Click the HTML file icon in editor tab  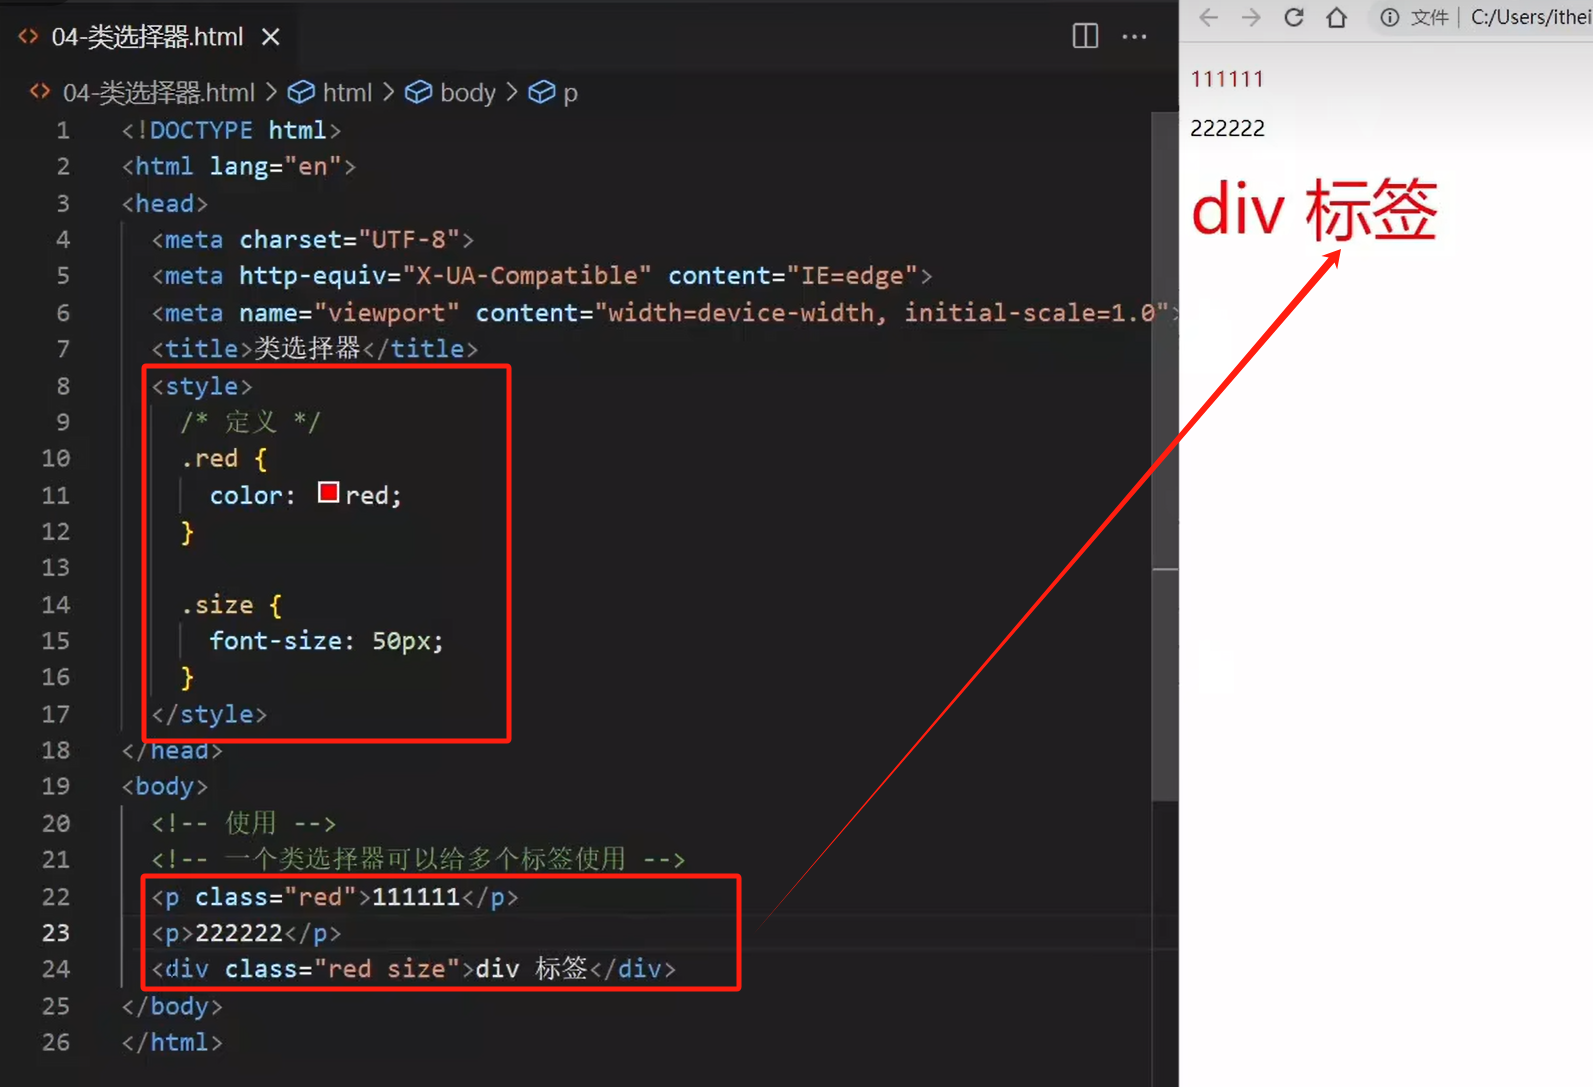tap(28, 37)
